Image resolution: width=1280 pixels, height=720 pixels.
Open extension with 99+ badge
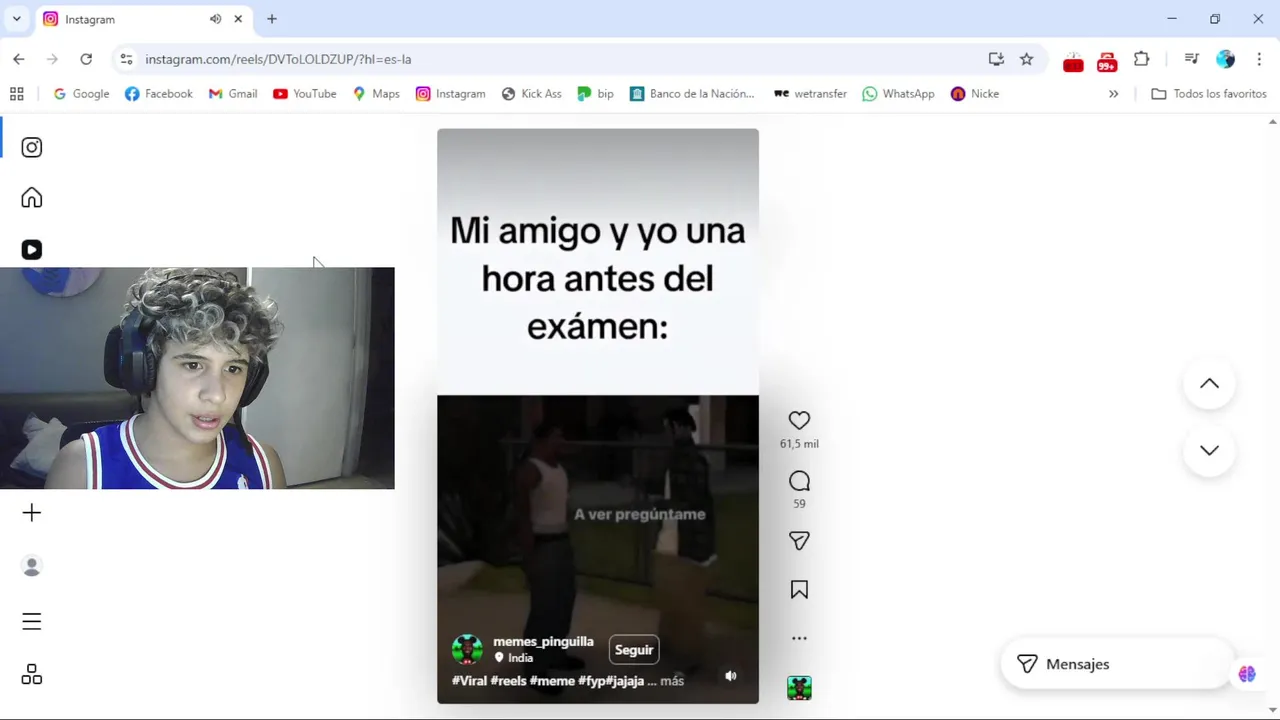pyautogui.click(x=1107, y=61)
